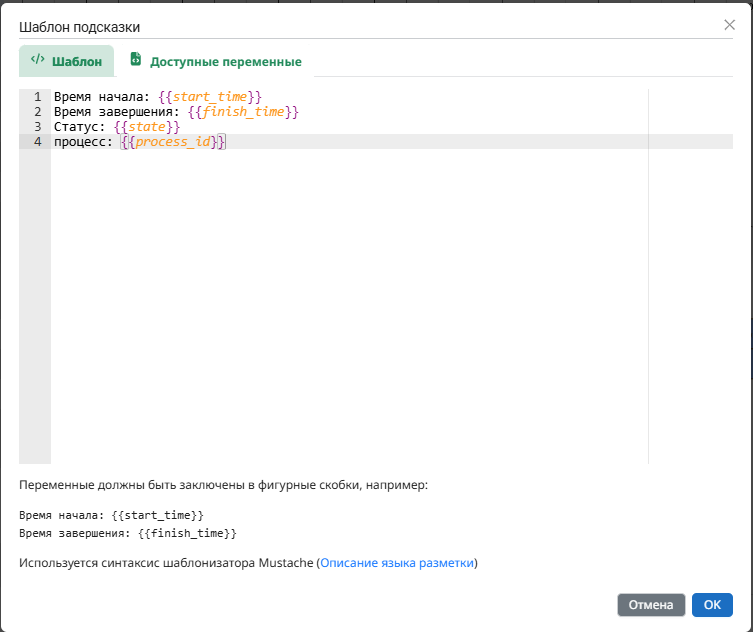The width and height of the screenshot is (753, 632).
Task: Click the word 'Mustache' in the syntax note
Action: point(286,563)
